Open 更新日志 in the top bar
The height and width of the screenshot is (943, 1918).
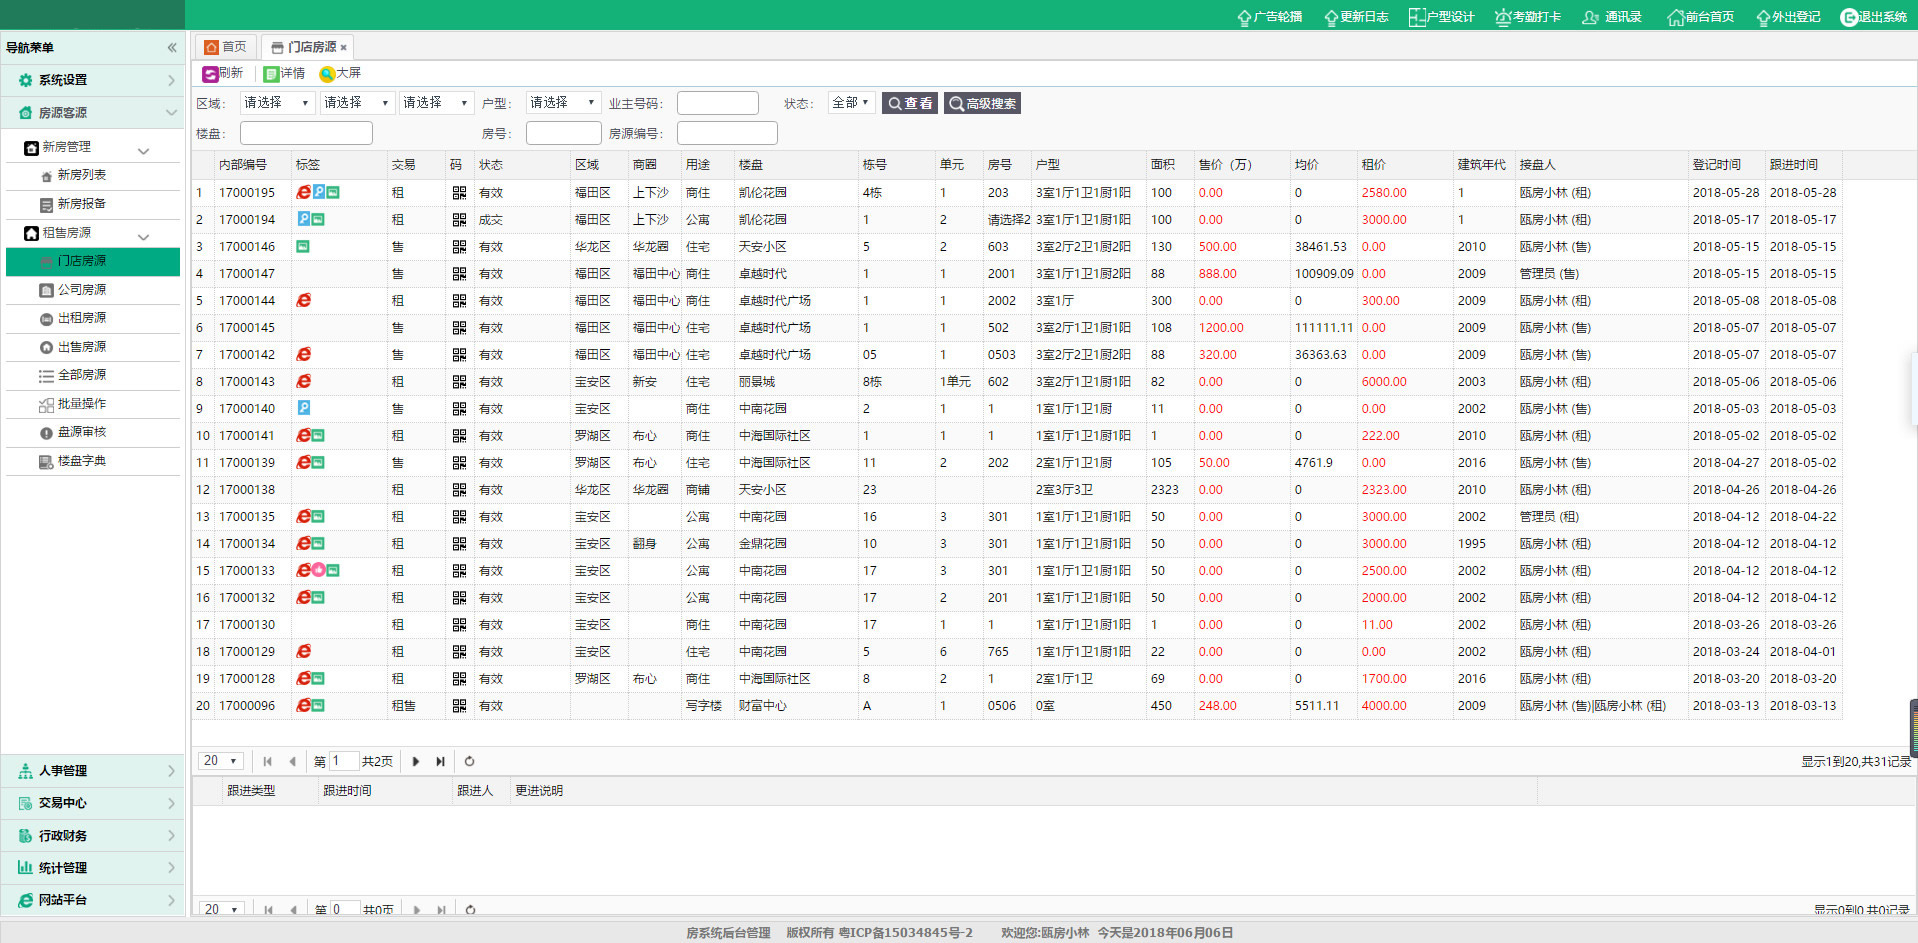coord(1356,17)
